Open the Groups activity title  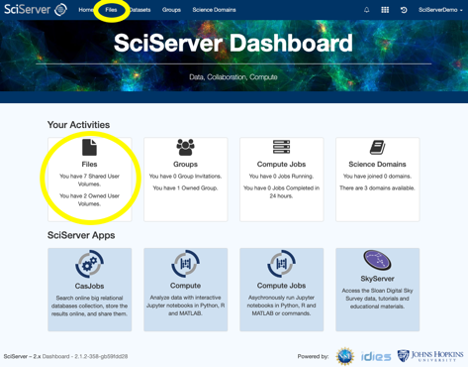click(x=185, y=164)
